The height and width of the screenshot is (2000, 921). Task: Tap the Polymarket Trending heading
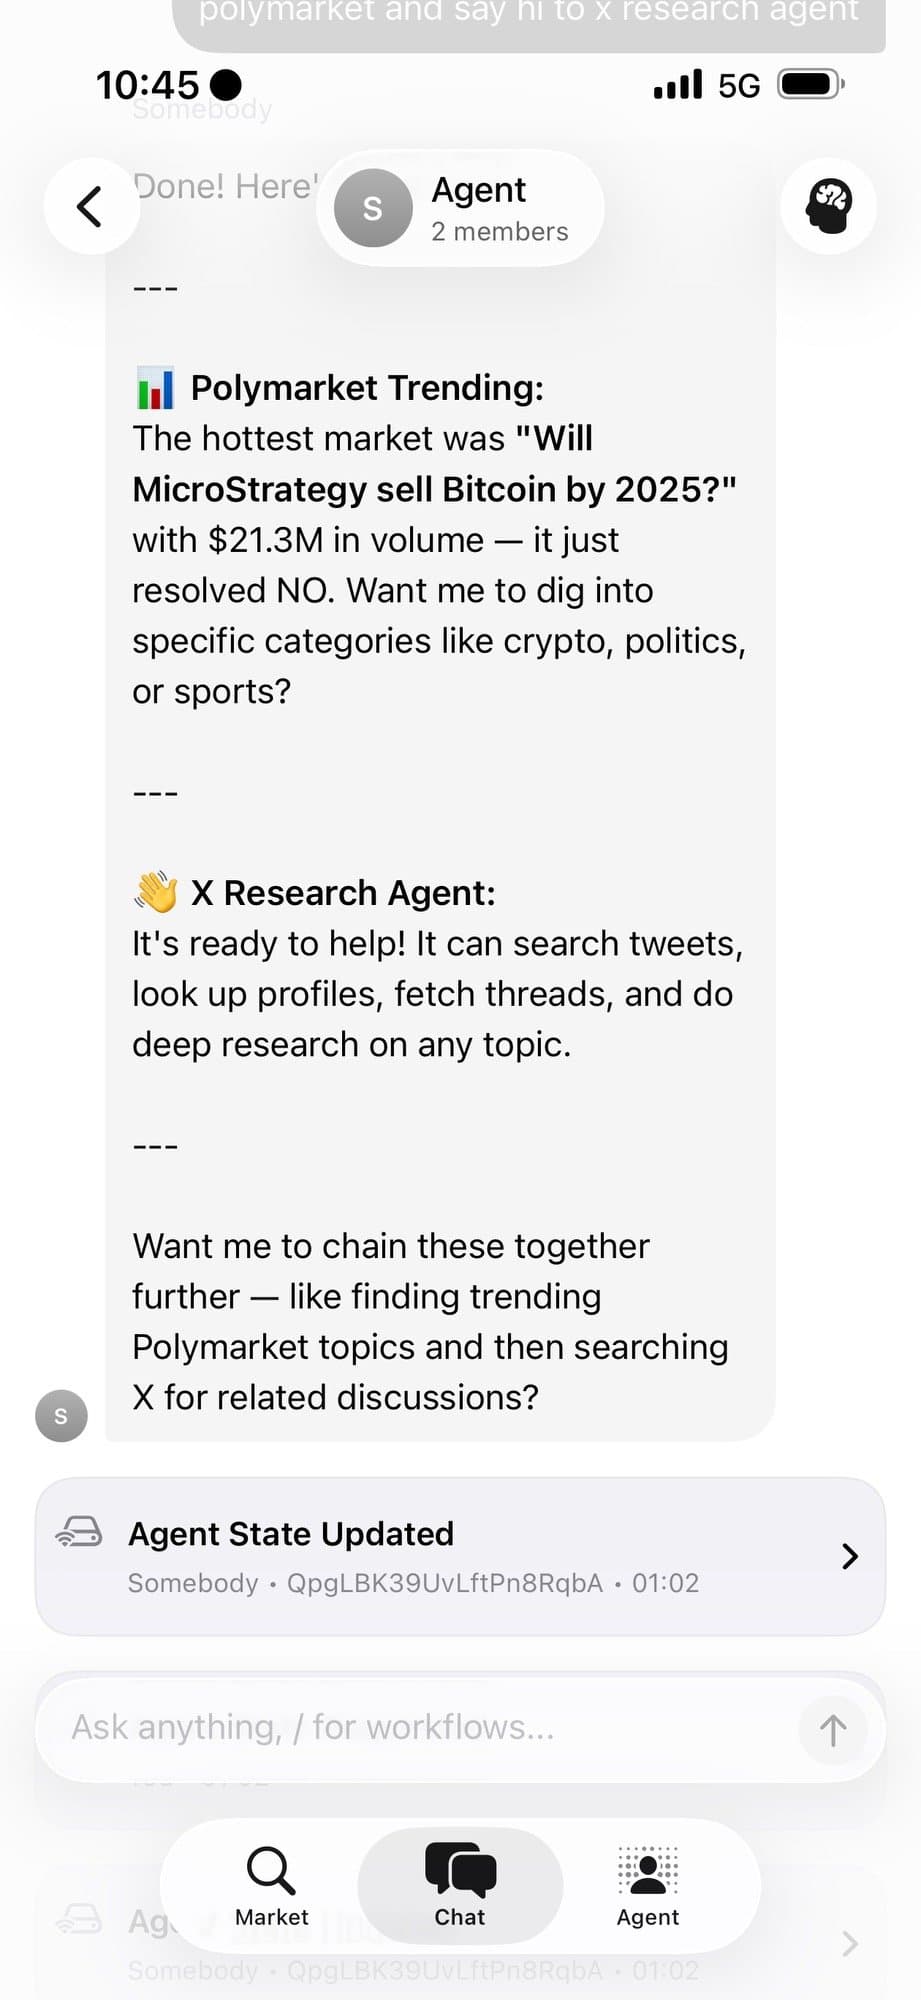coord(367,388)
